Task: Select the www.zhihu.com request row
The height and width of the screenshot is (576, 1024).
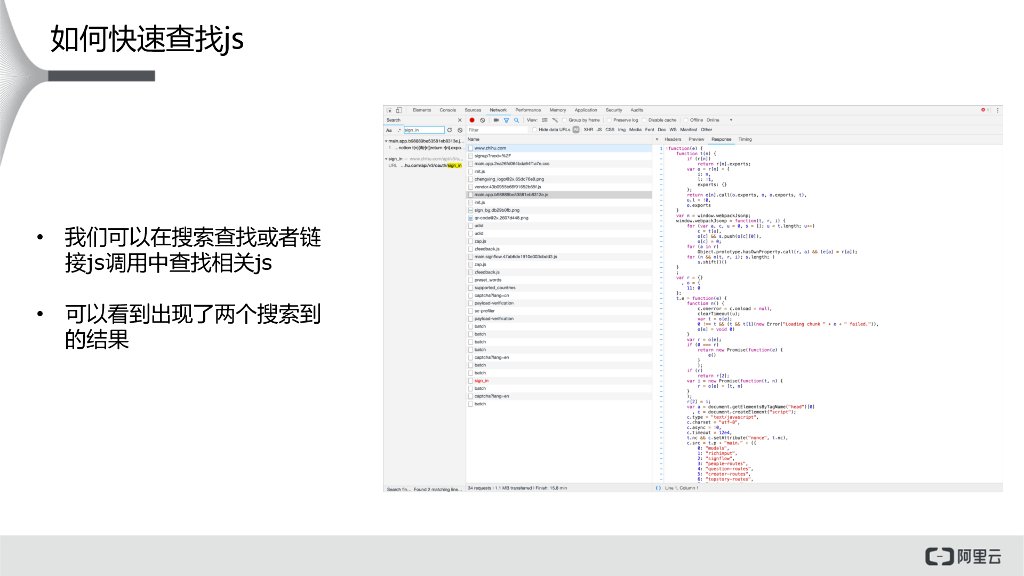Action: pos(489,148)
